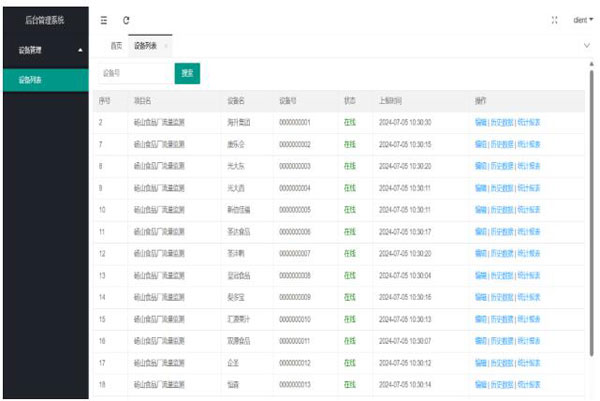Close the 设备列表 tab with its x
The height and width of the screenshot is (401, 600).
(166, 46)
